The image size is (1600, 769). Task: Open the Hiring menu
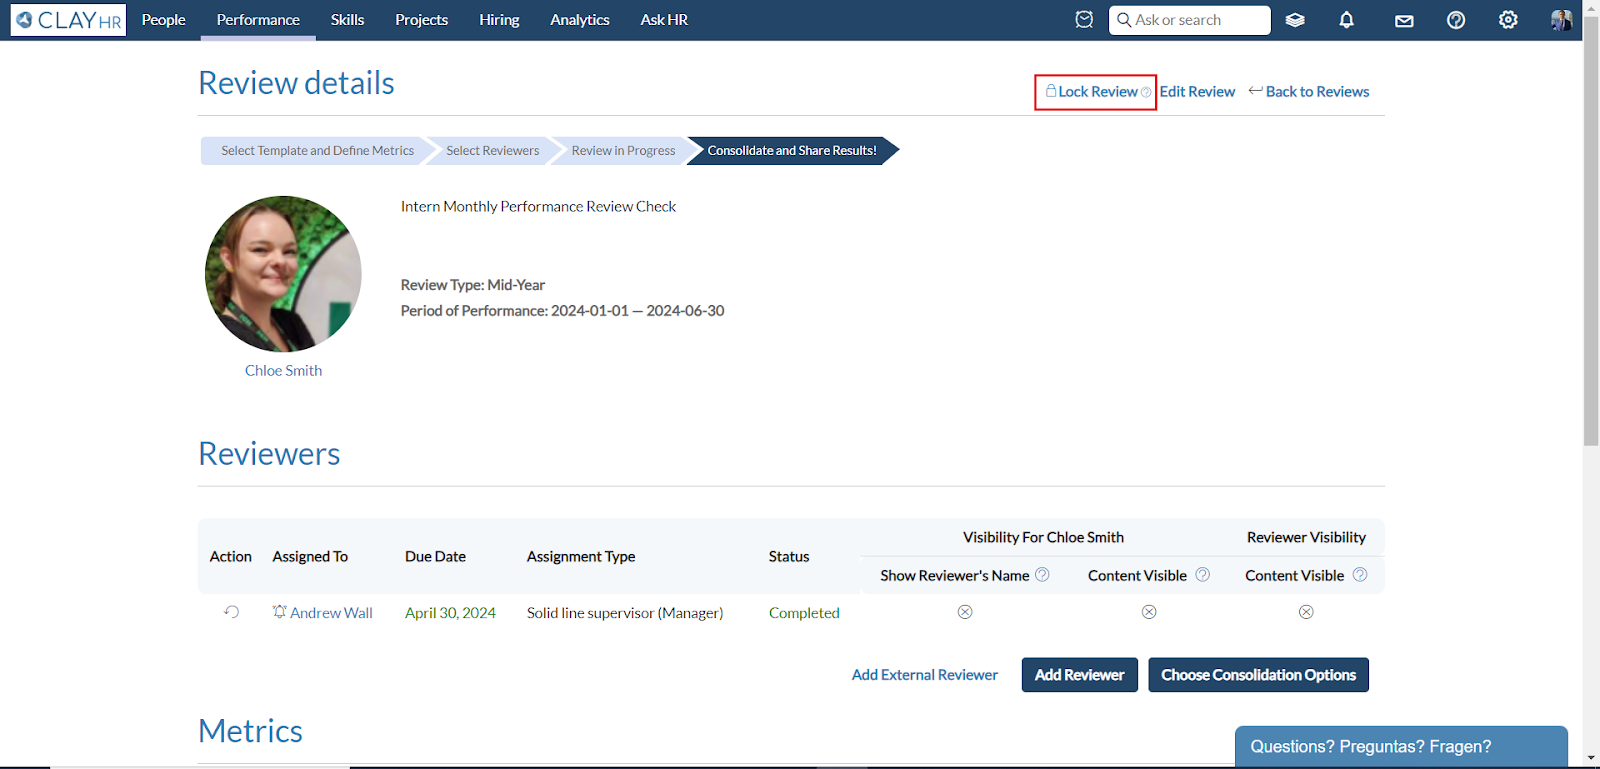(x=499, y=20)
